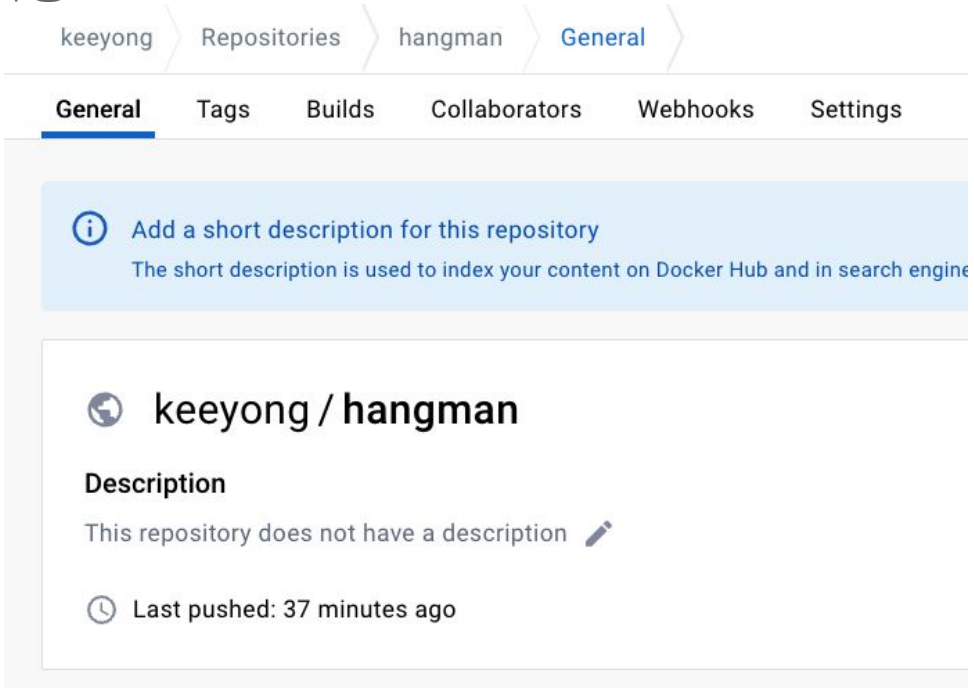Click the info icon in the blue banner
974x697 pixels.
pyautogui.click(x=90, y=229)
